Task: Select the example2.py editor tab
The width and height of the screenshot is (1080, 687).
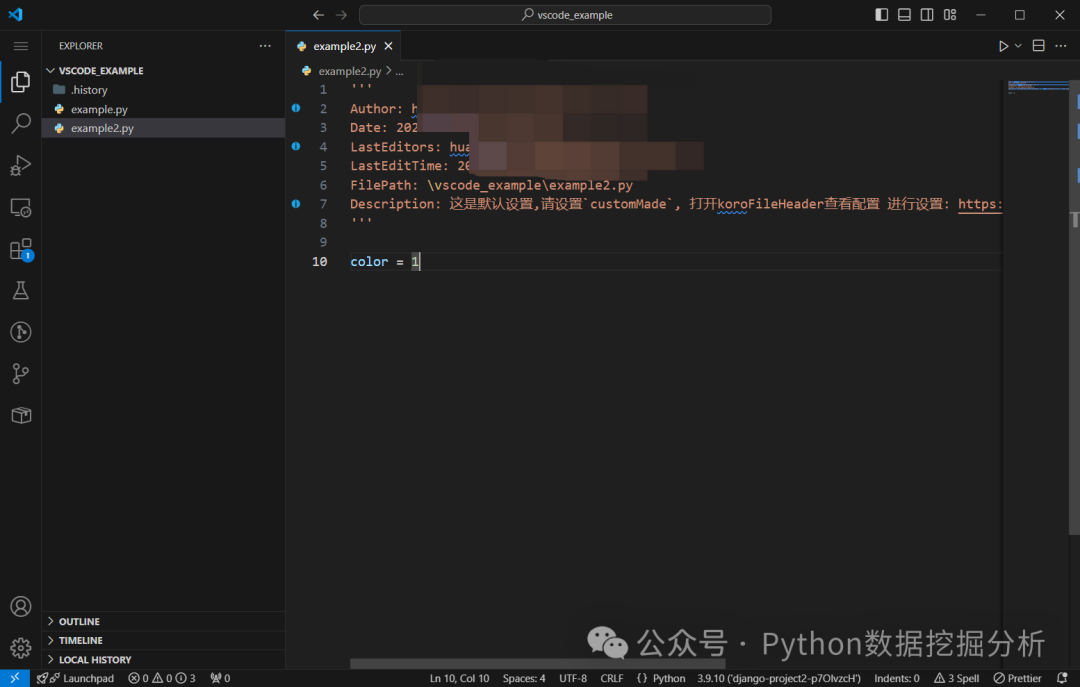Action: coord(343,46)
